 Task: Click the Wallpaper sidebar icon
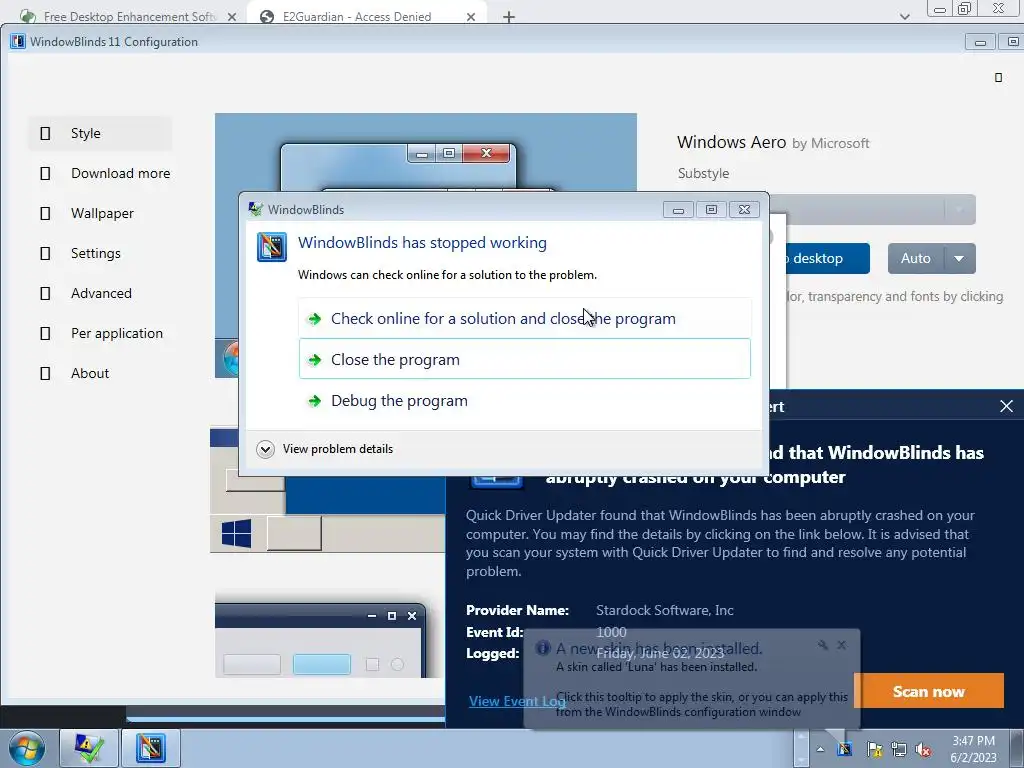click(x=45, y=213)
